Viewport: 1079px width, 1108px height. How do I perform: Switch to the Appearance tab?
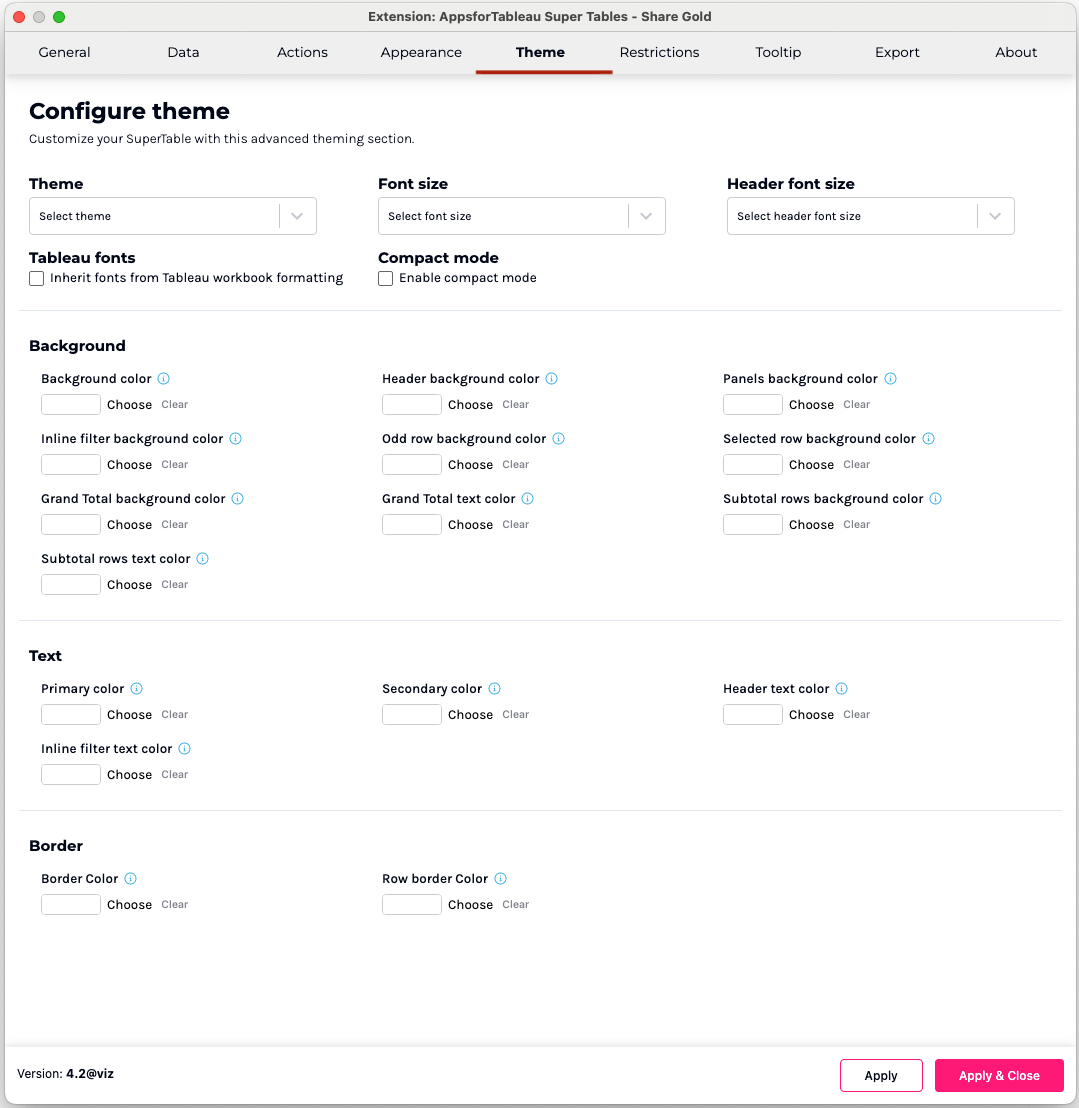[x=421, y=53]
